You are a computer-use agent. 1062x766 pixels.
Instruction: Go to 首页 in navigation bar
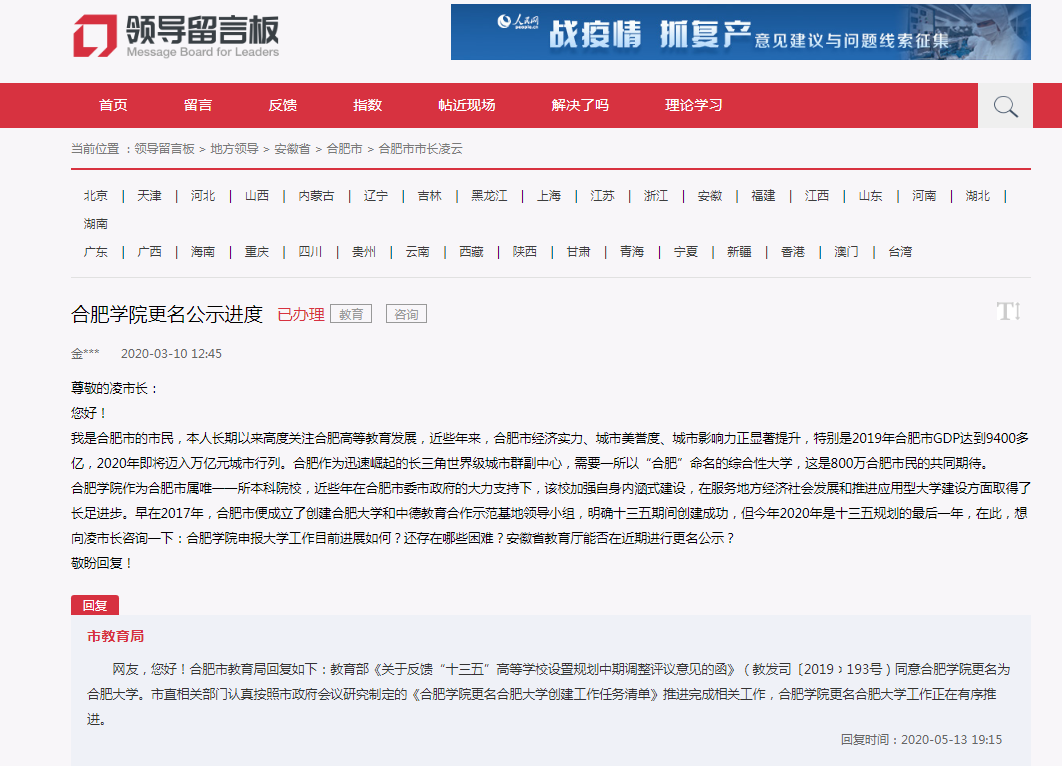[x=113, y=105]
